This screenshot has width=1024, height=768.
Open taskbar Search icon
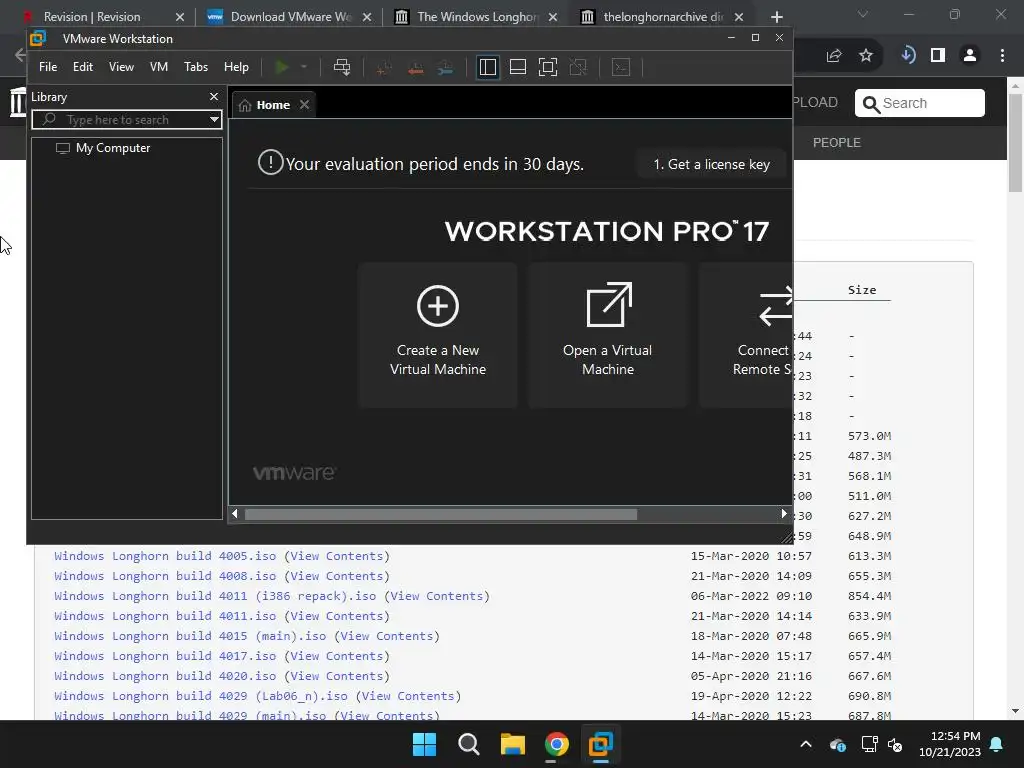pos(469,744)
